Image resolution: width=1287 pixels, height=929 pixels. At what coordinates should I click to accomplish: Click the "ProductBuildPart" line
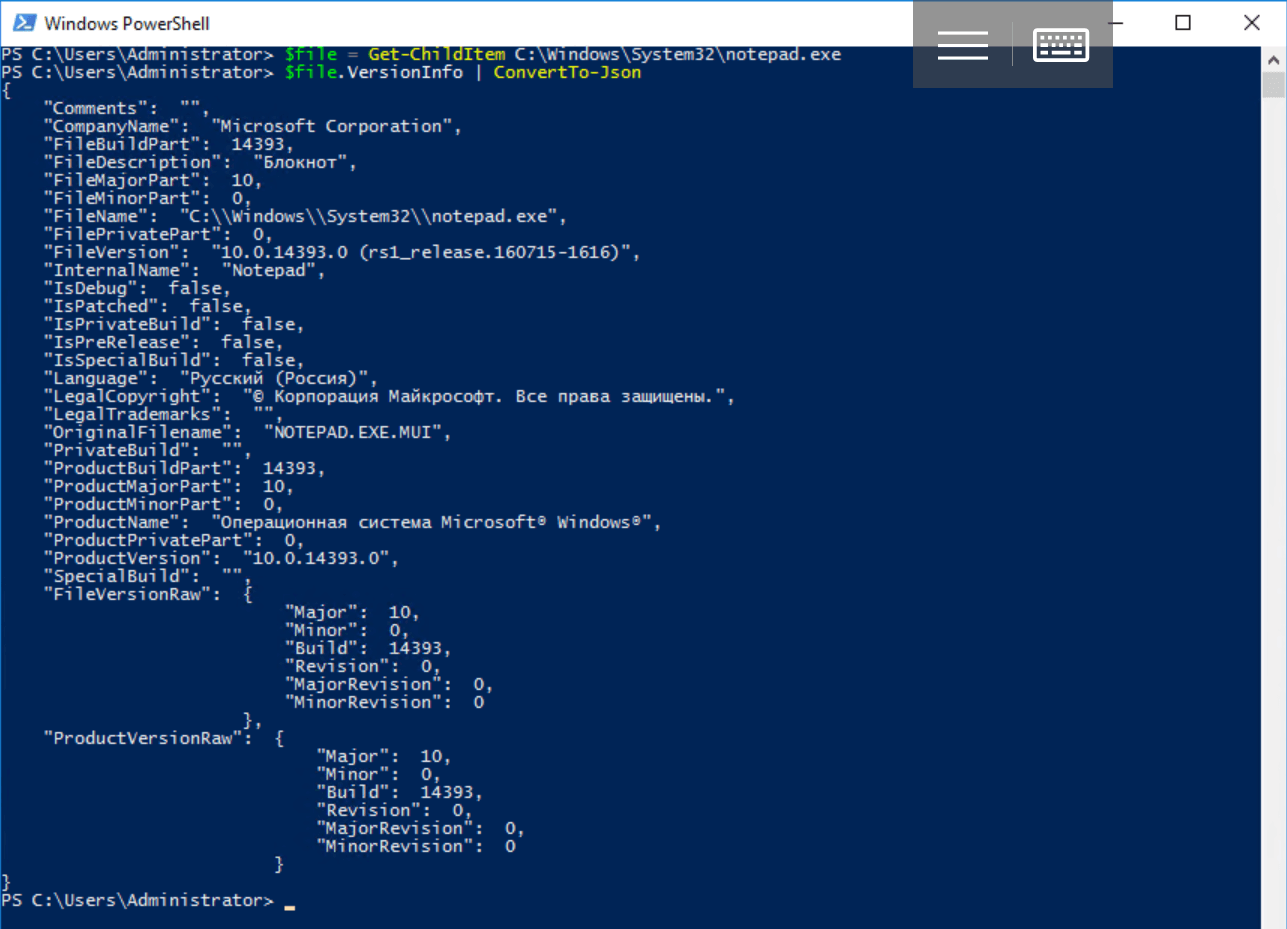[x=183, y=468]
